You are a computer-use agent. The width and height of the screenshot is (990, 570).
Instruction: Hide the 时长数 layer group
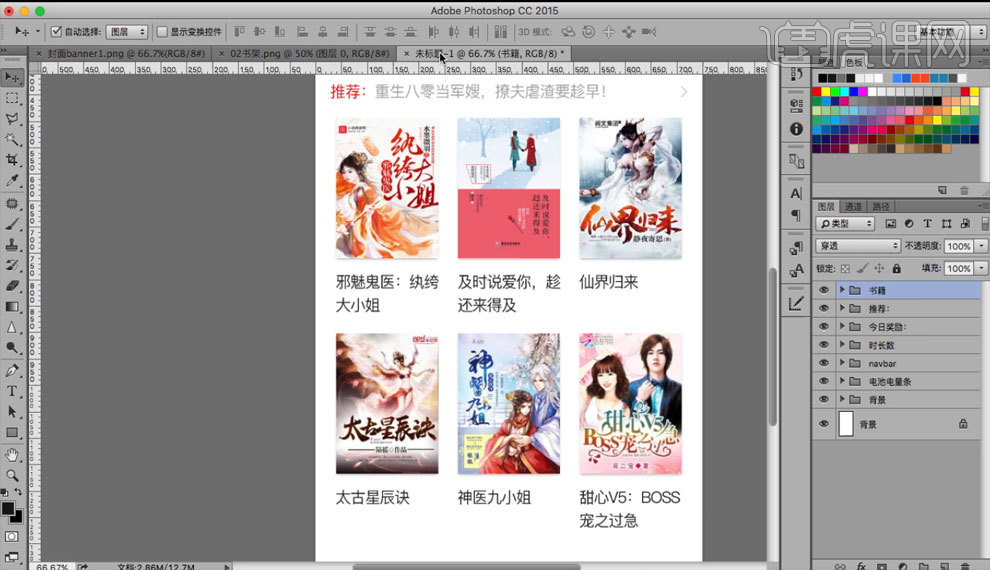click(x=823, y=345)
